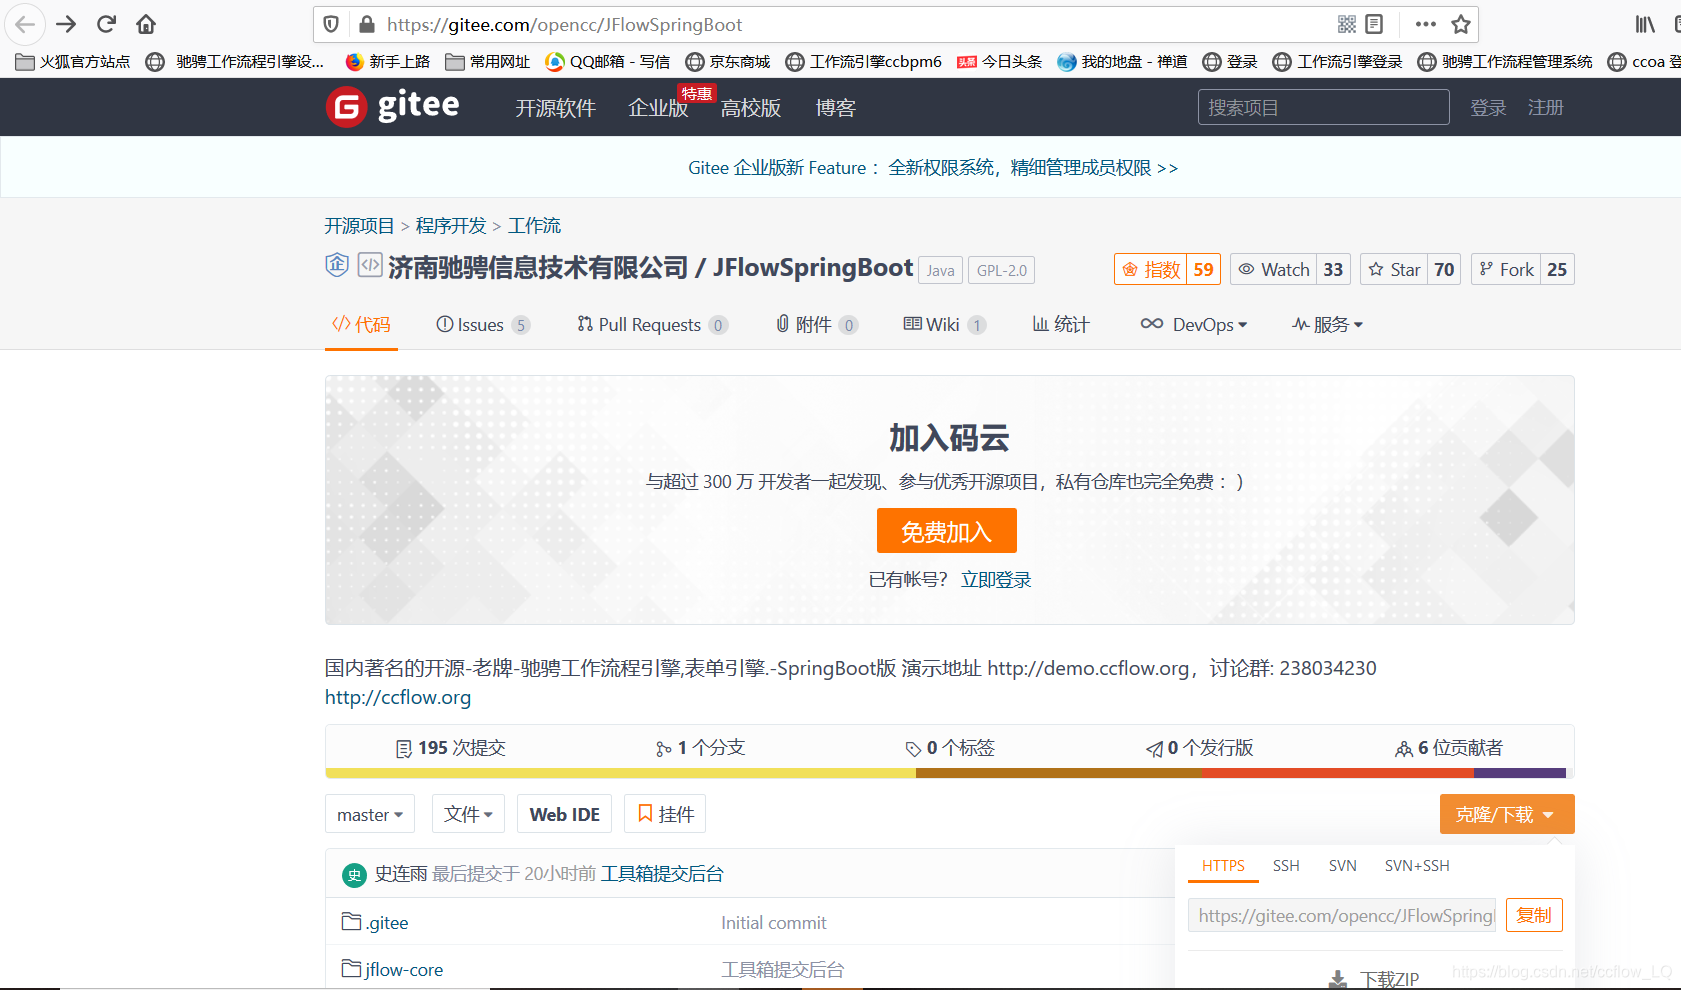1681x990 pixels.
Task: Click the Gitee logo
Action: click(x=393, y=106)
